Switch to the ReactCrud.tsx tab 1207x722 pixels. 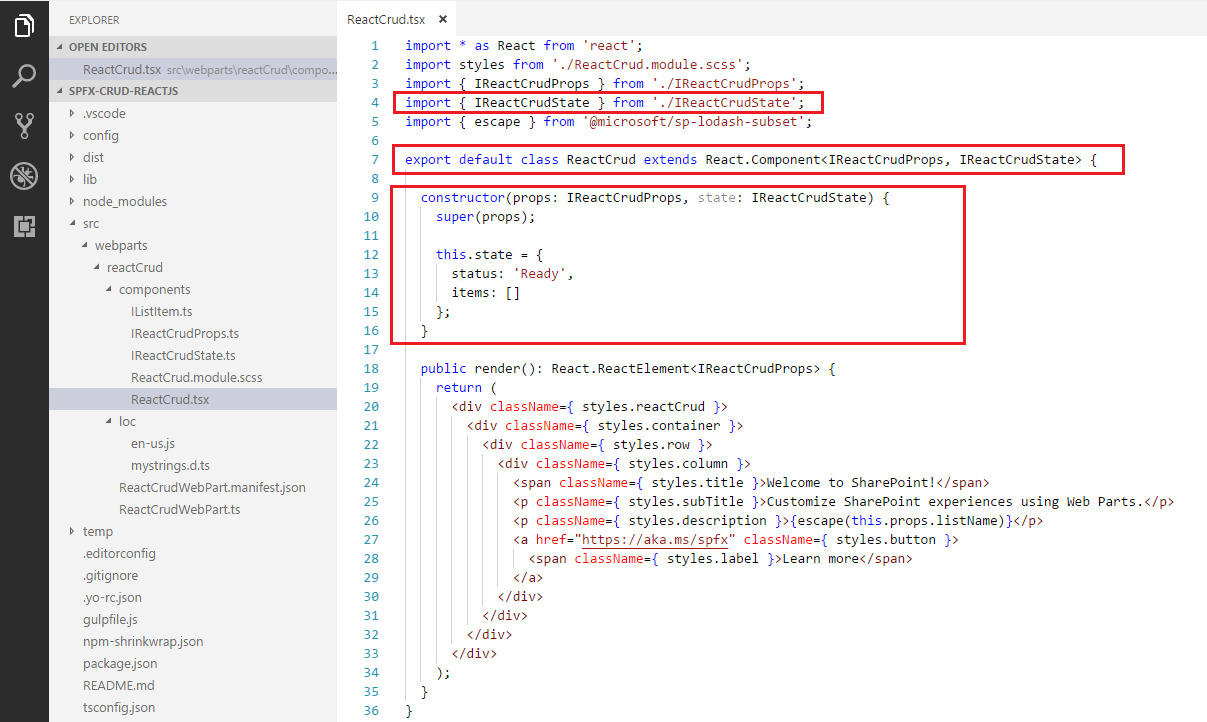[x=386, y=19]
